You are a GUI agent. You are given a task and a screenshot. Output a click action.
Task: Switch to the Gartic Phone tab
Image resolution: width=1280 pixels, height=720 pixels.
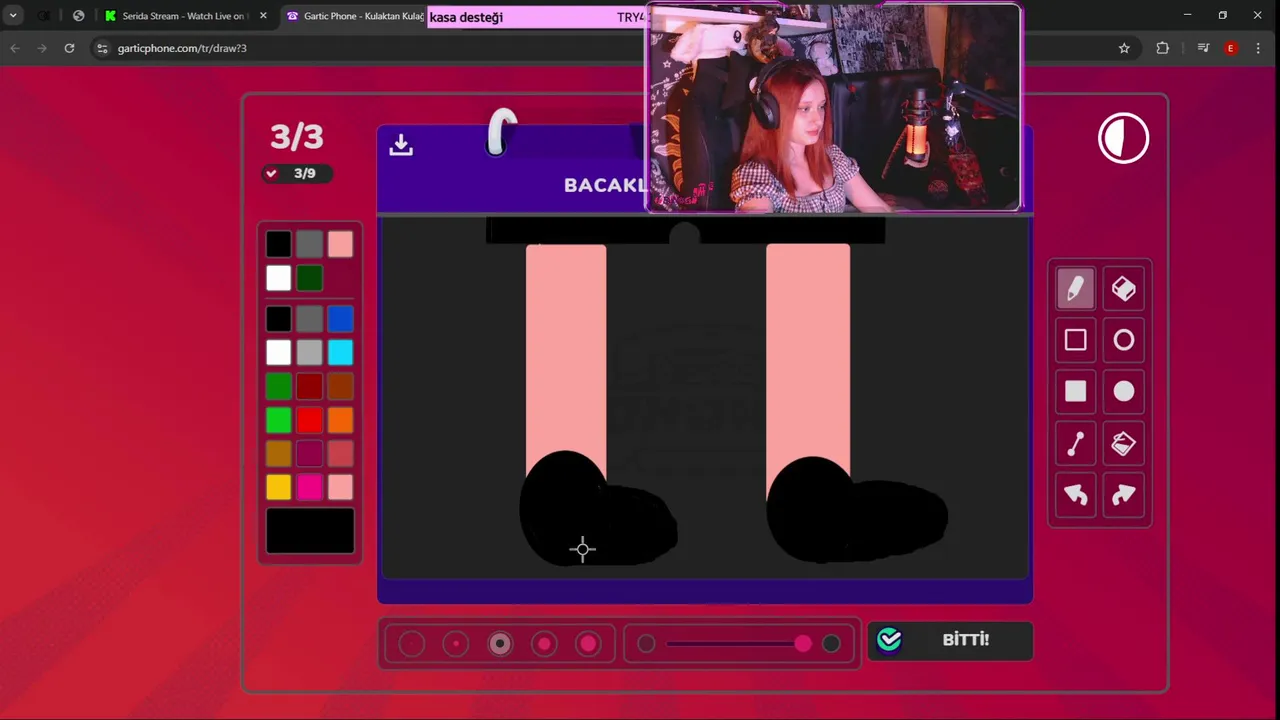pos(355,16)
